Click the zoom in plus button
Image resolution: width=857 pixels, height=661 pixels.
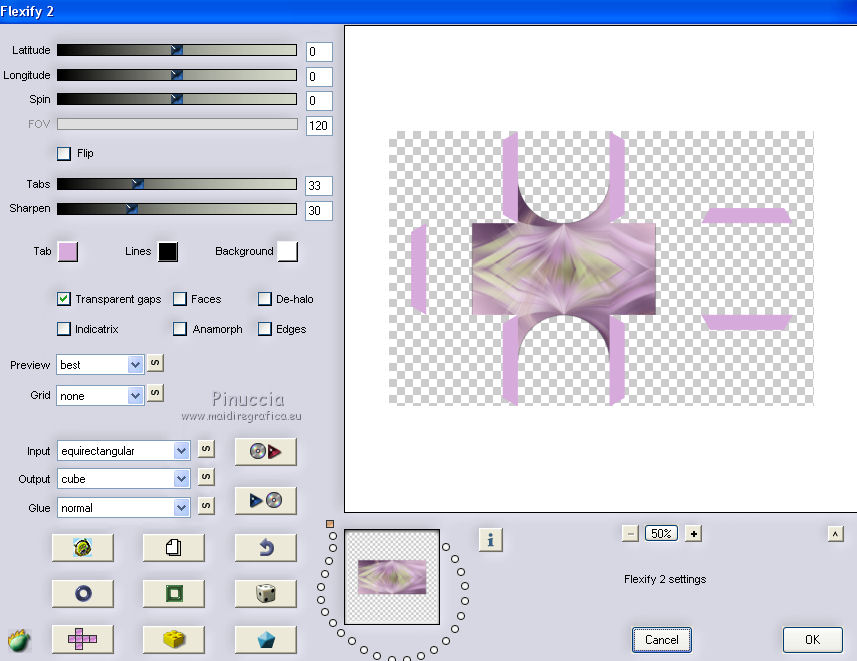click(694, 534)
